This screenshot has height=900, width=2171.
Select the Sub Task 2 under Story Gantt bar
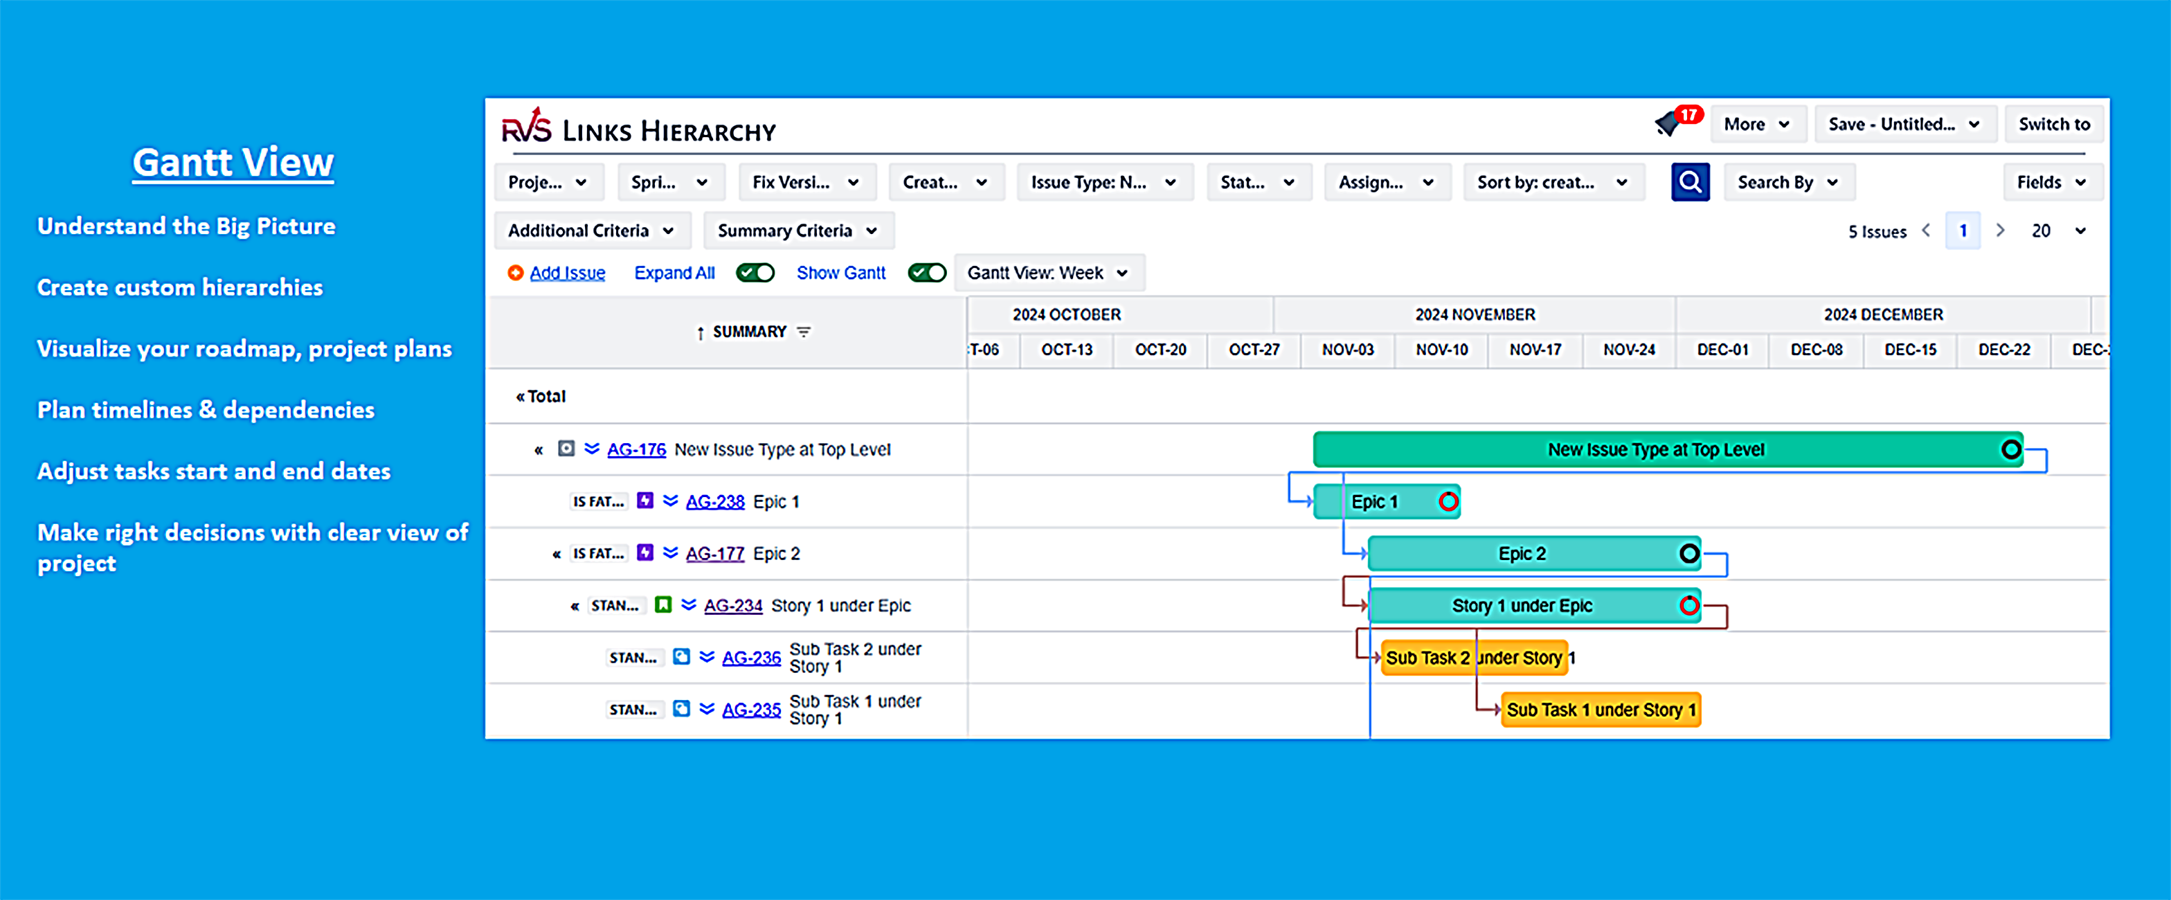point(1474,658)
